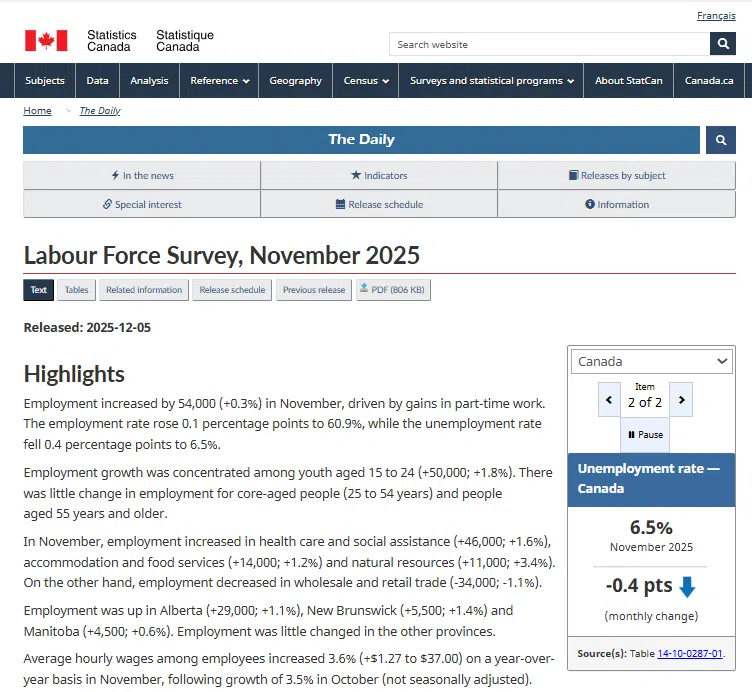Open Releases by subject tile
Viewport: 752px width, 692px height.
tap(616, 175)
